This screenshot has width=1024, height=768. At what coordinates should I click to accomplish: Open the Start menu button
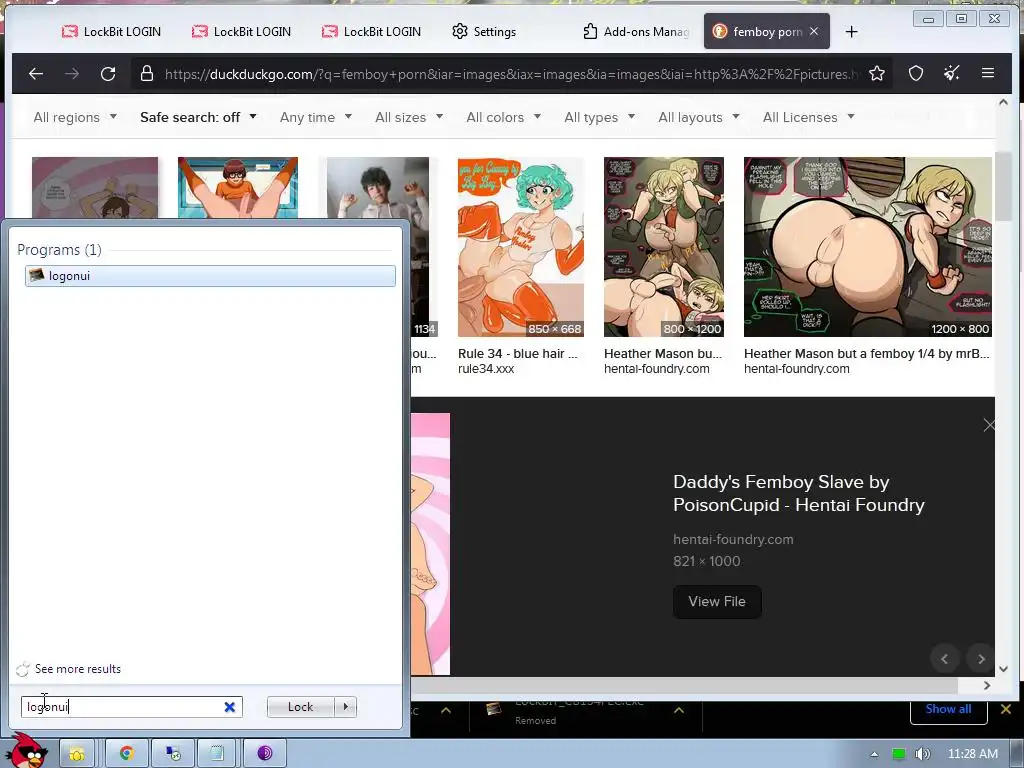[x=27, y=750]
